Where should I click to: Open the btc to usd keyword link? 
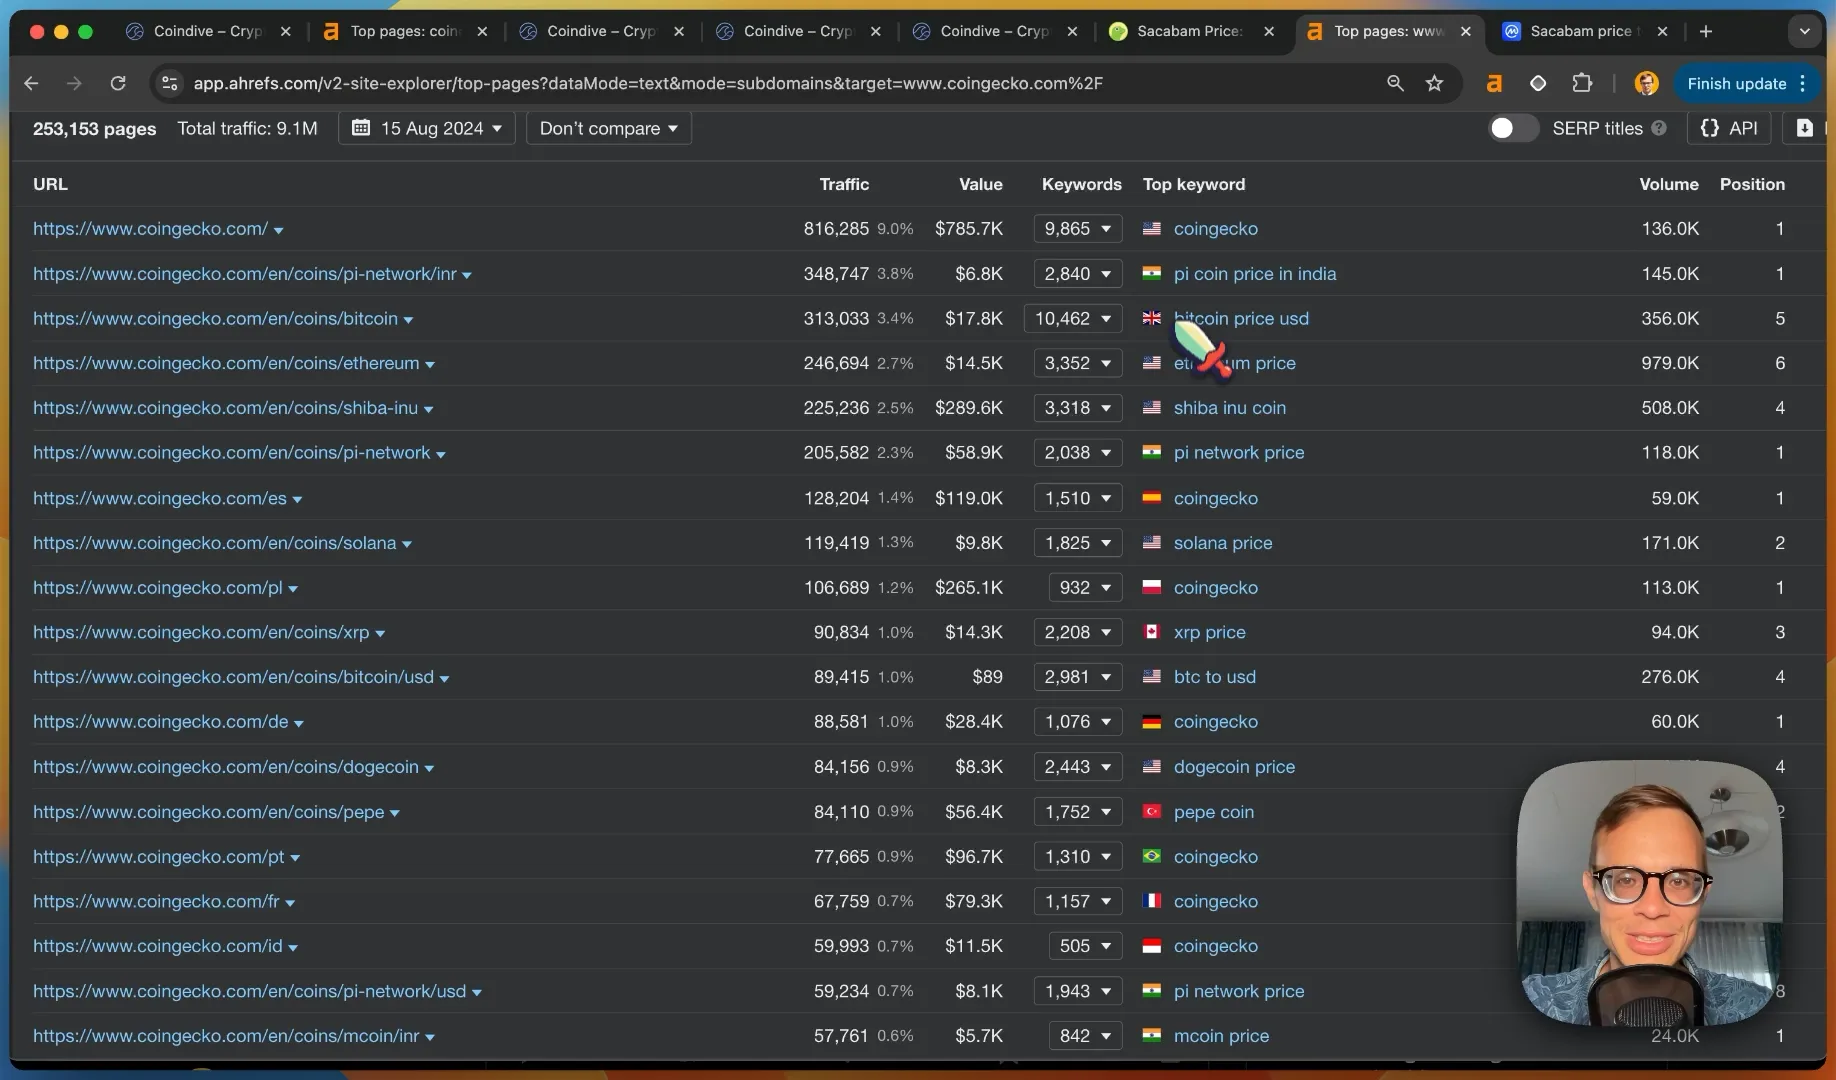pyautogui.click(x=1215, y=677)
